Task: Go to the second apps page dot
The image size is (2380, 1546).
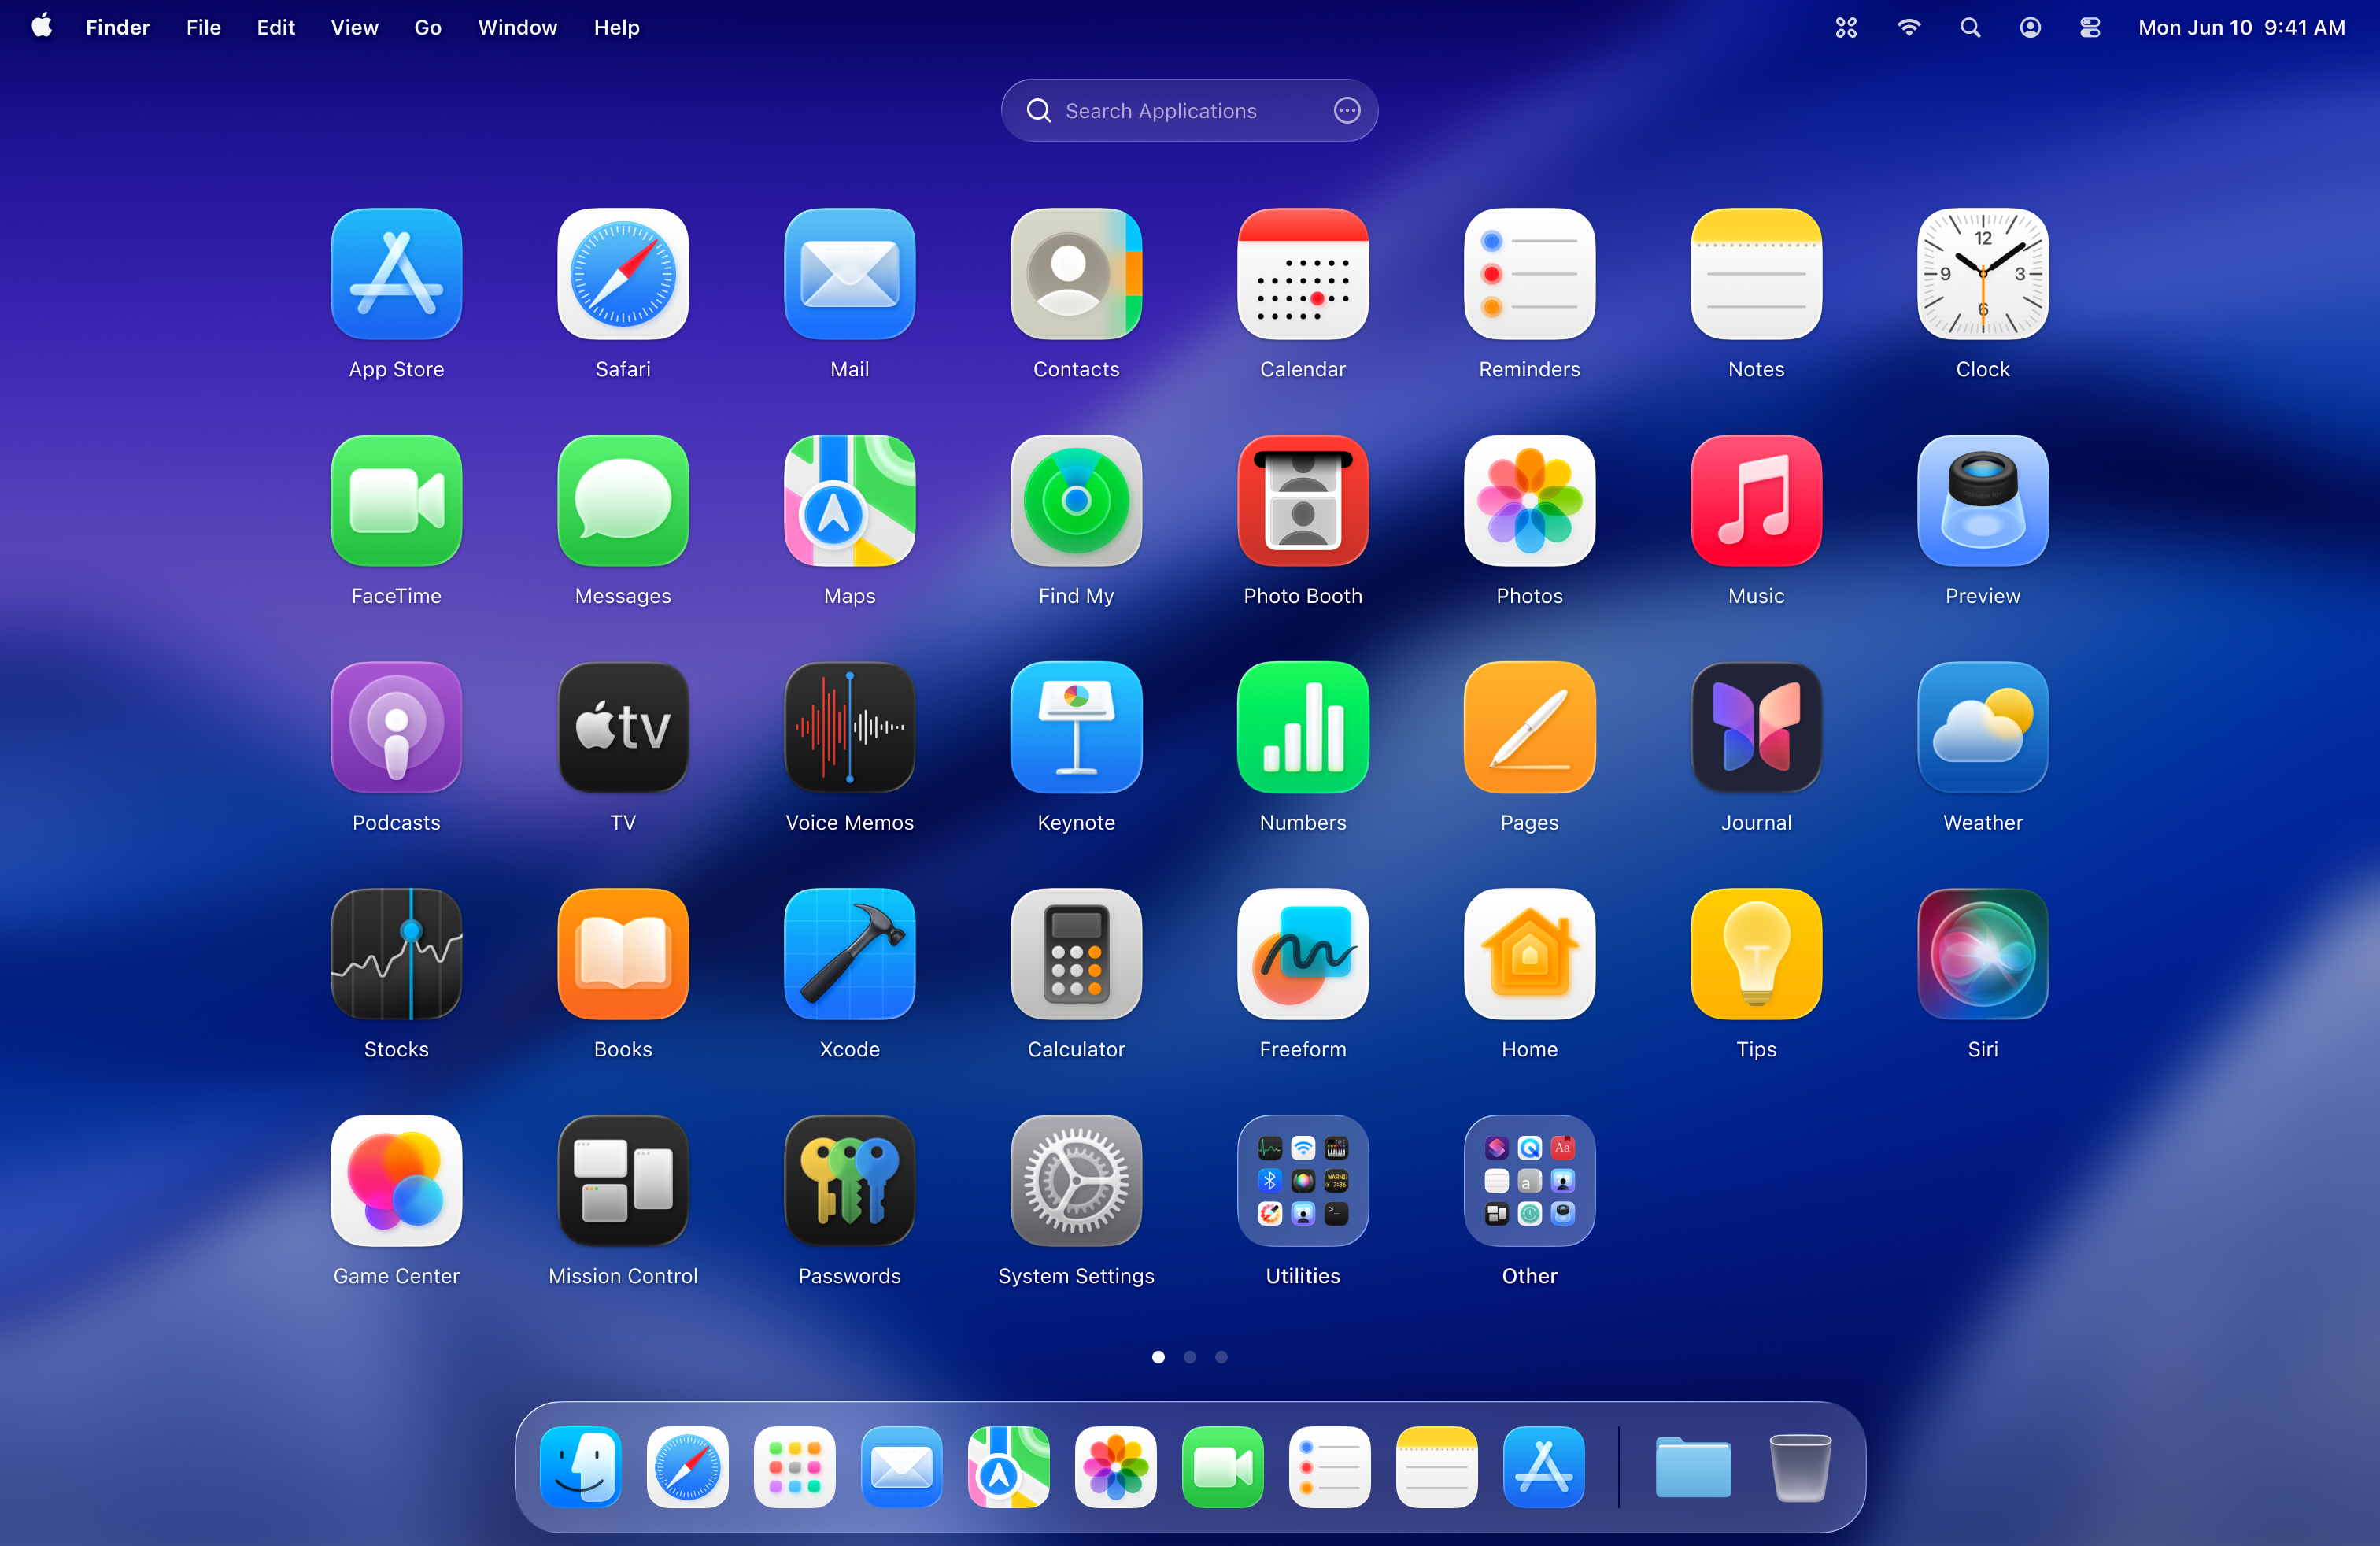Action: click(x=1189, y=1357)
